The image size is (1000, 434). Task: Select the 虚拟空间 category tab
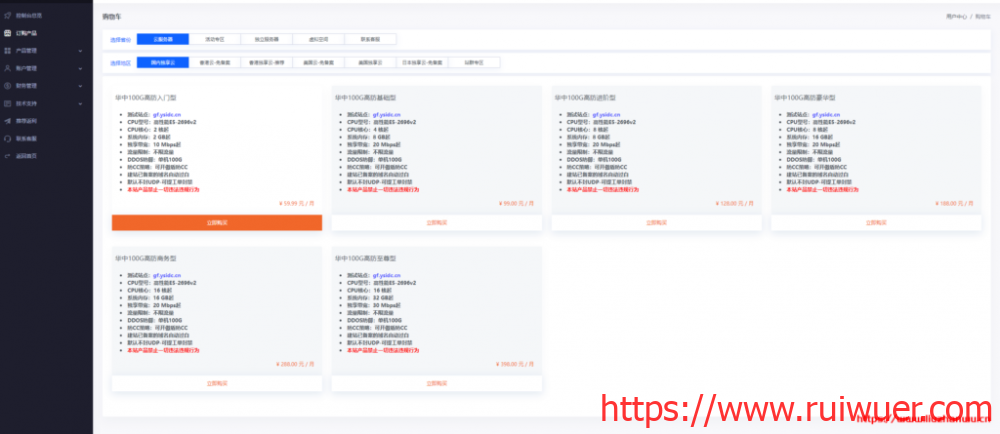click(319, 39)
